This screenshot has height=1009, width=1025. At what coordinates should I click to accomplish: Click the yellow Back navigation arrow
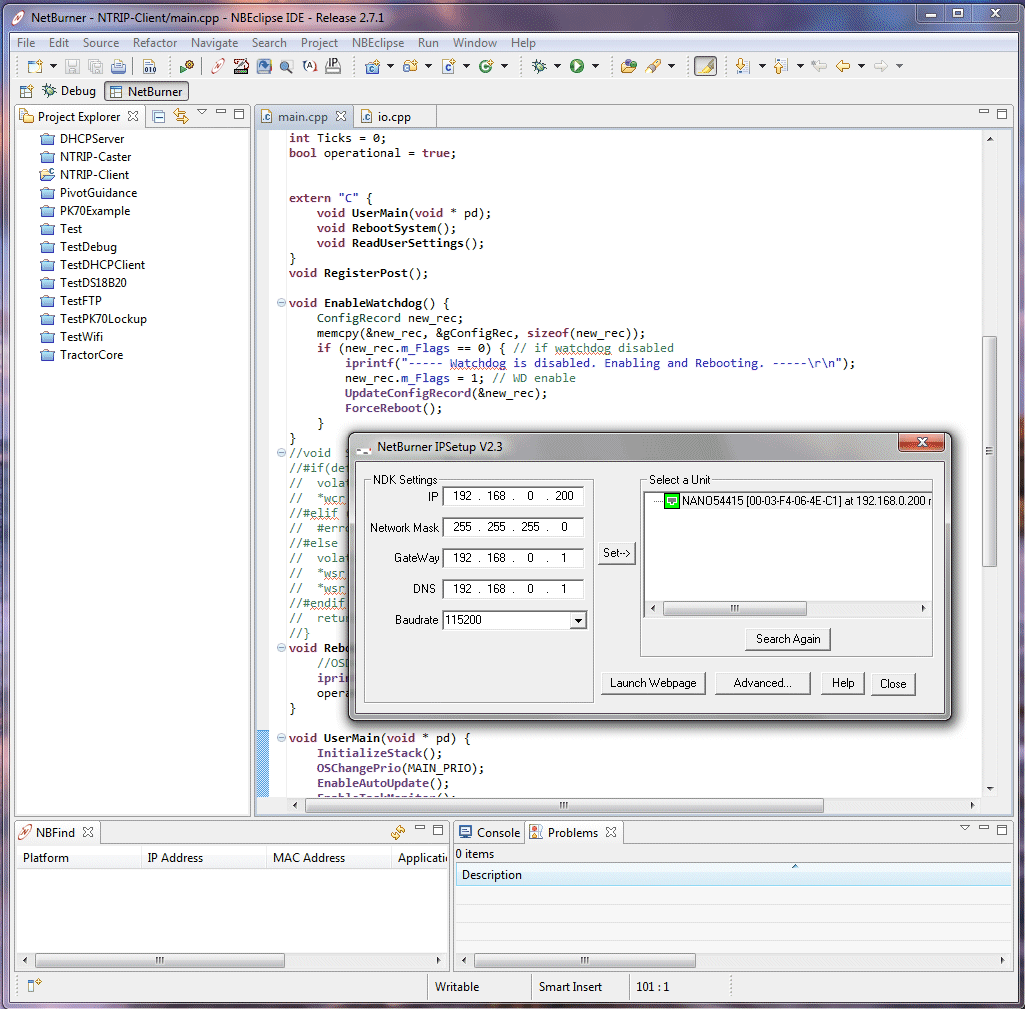click(x=843, y=66)
